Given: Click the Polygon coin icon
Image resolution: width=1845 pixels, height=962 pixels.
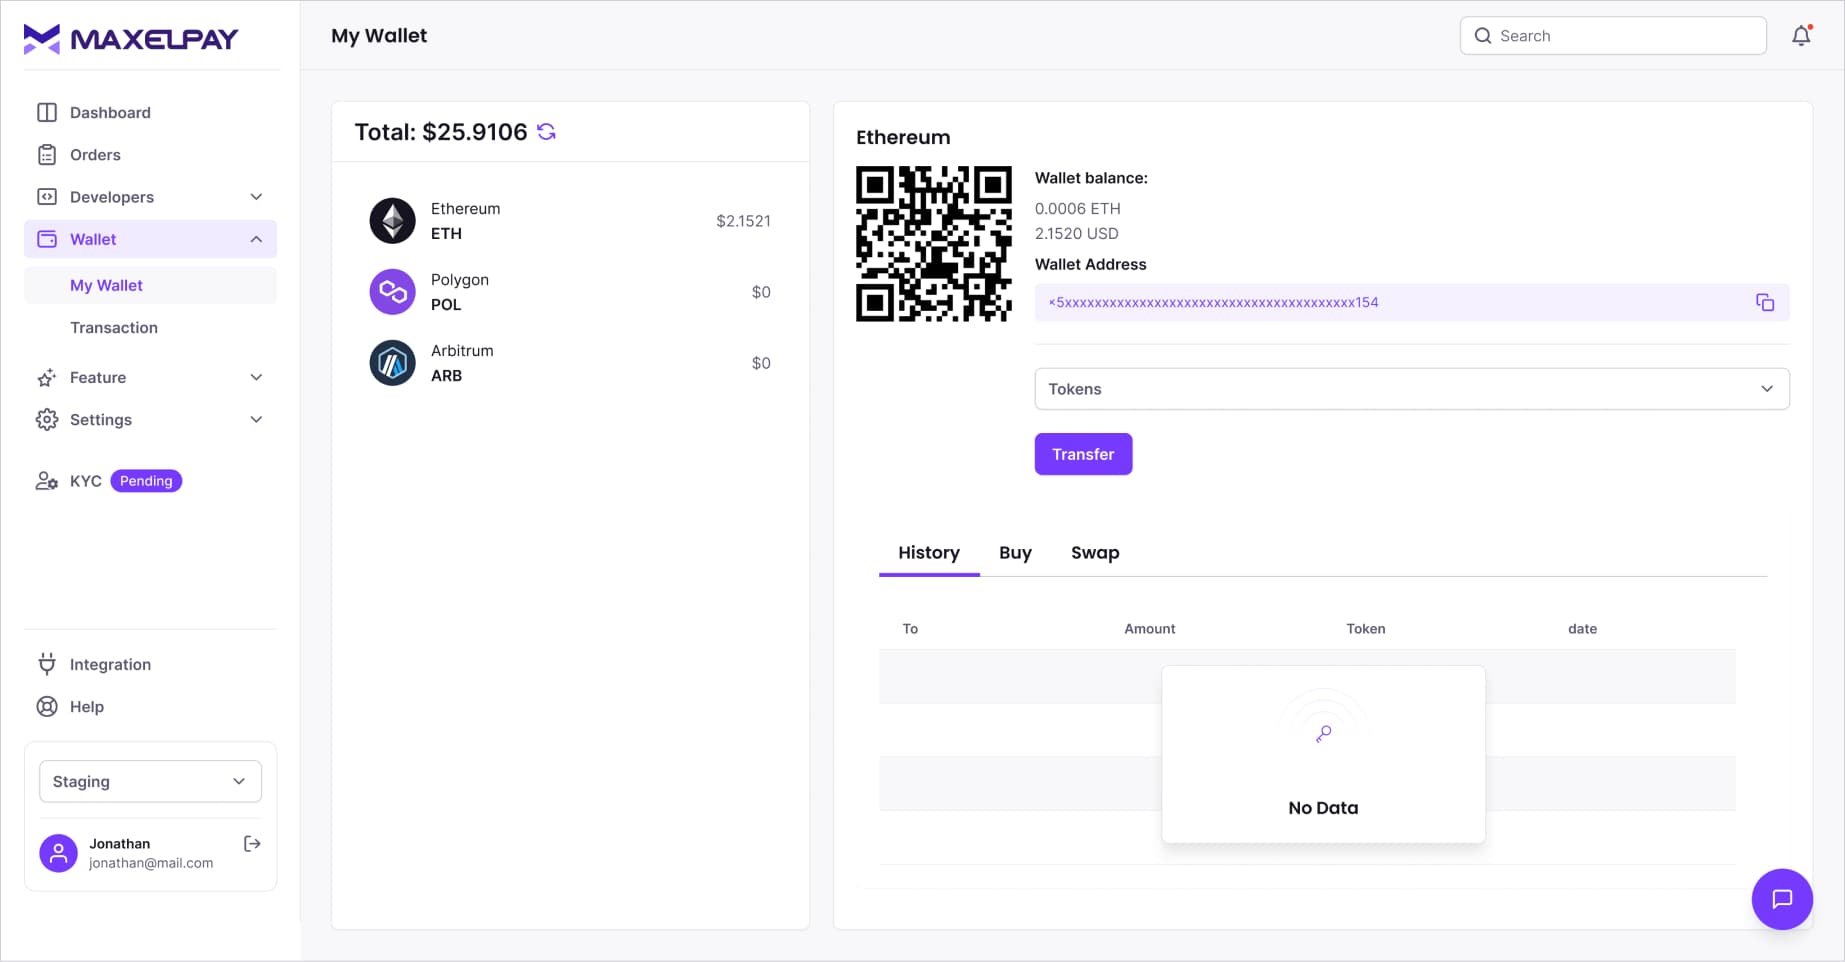Looking at the screenshot, I should 393,292.
